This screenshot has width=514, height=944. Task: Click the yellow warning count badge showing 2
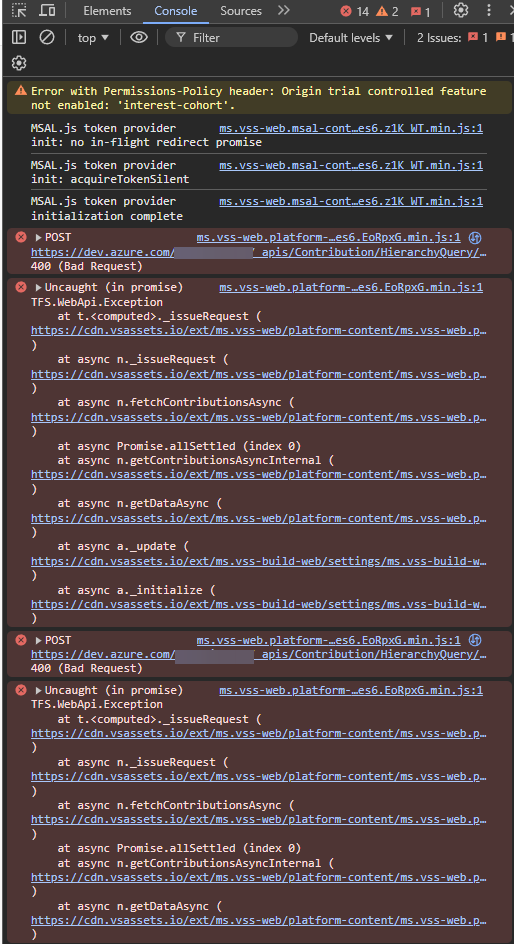pos(387,11)
